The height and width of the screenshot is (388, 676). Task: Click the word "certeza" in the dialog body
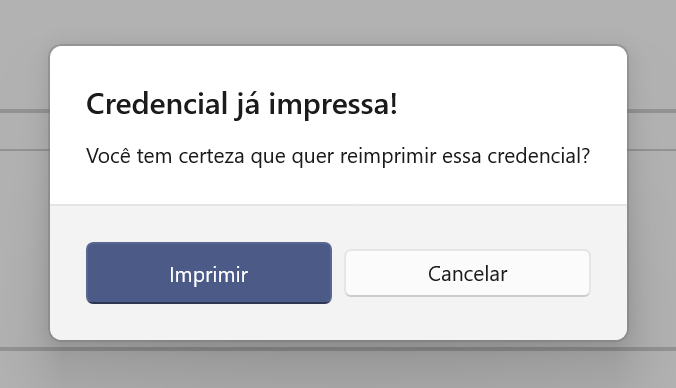click(211, 156)
